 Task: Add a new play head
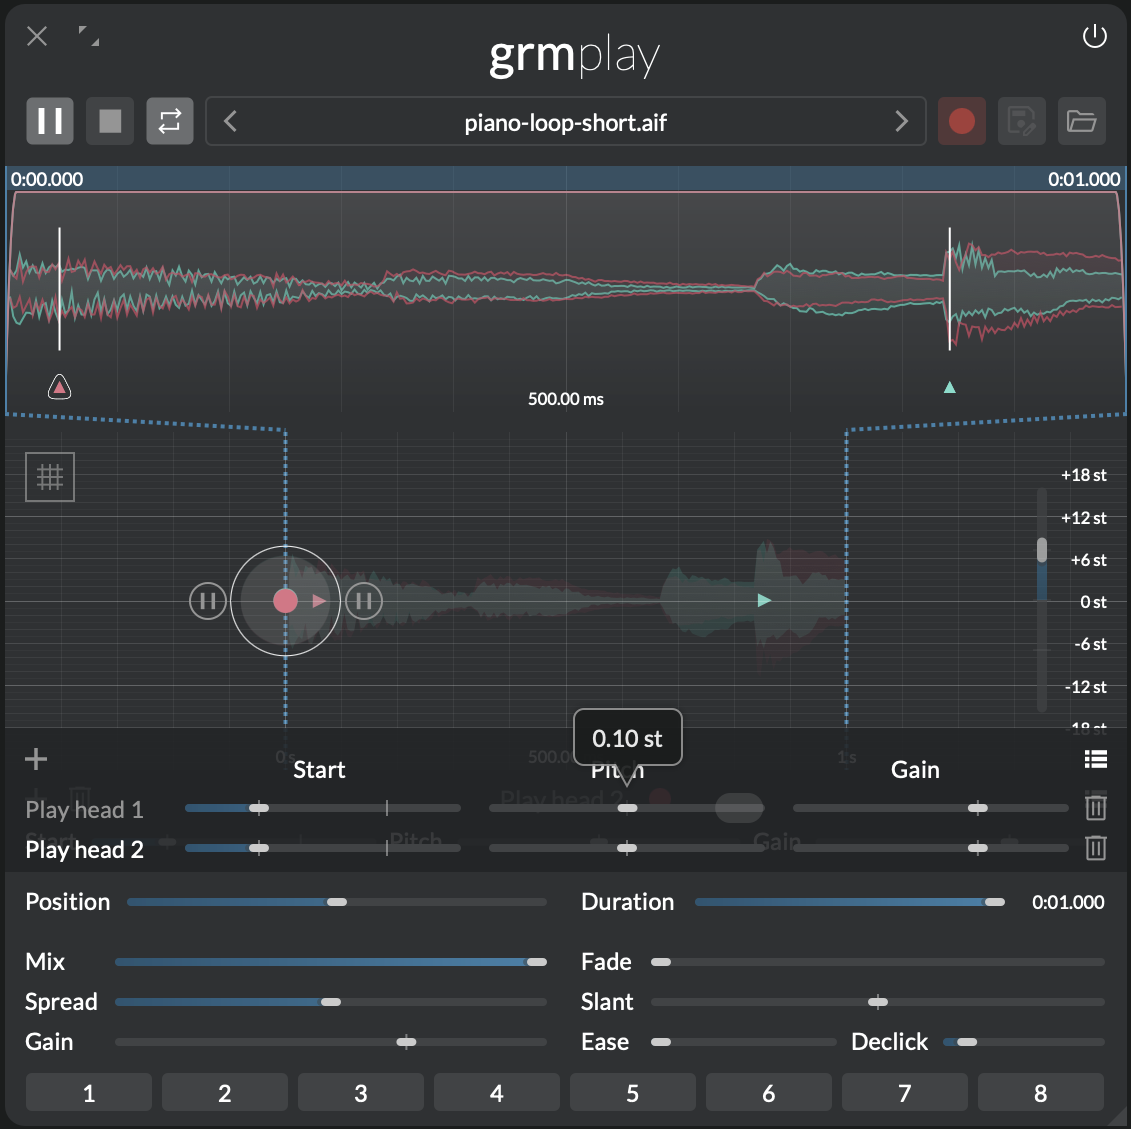(36, 759)
